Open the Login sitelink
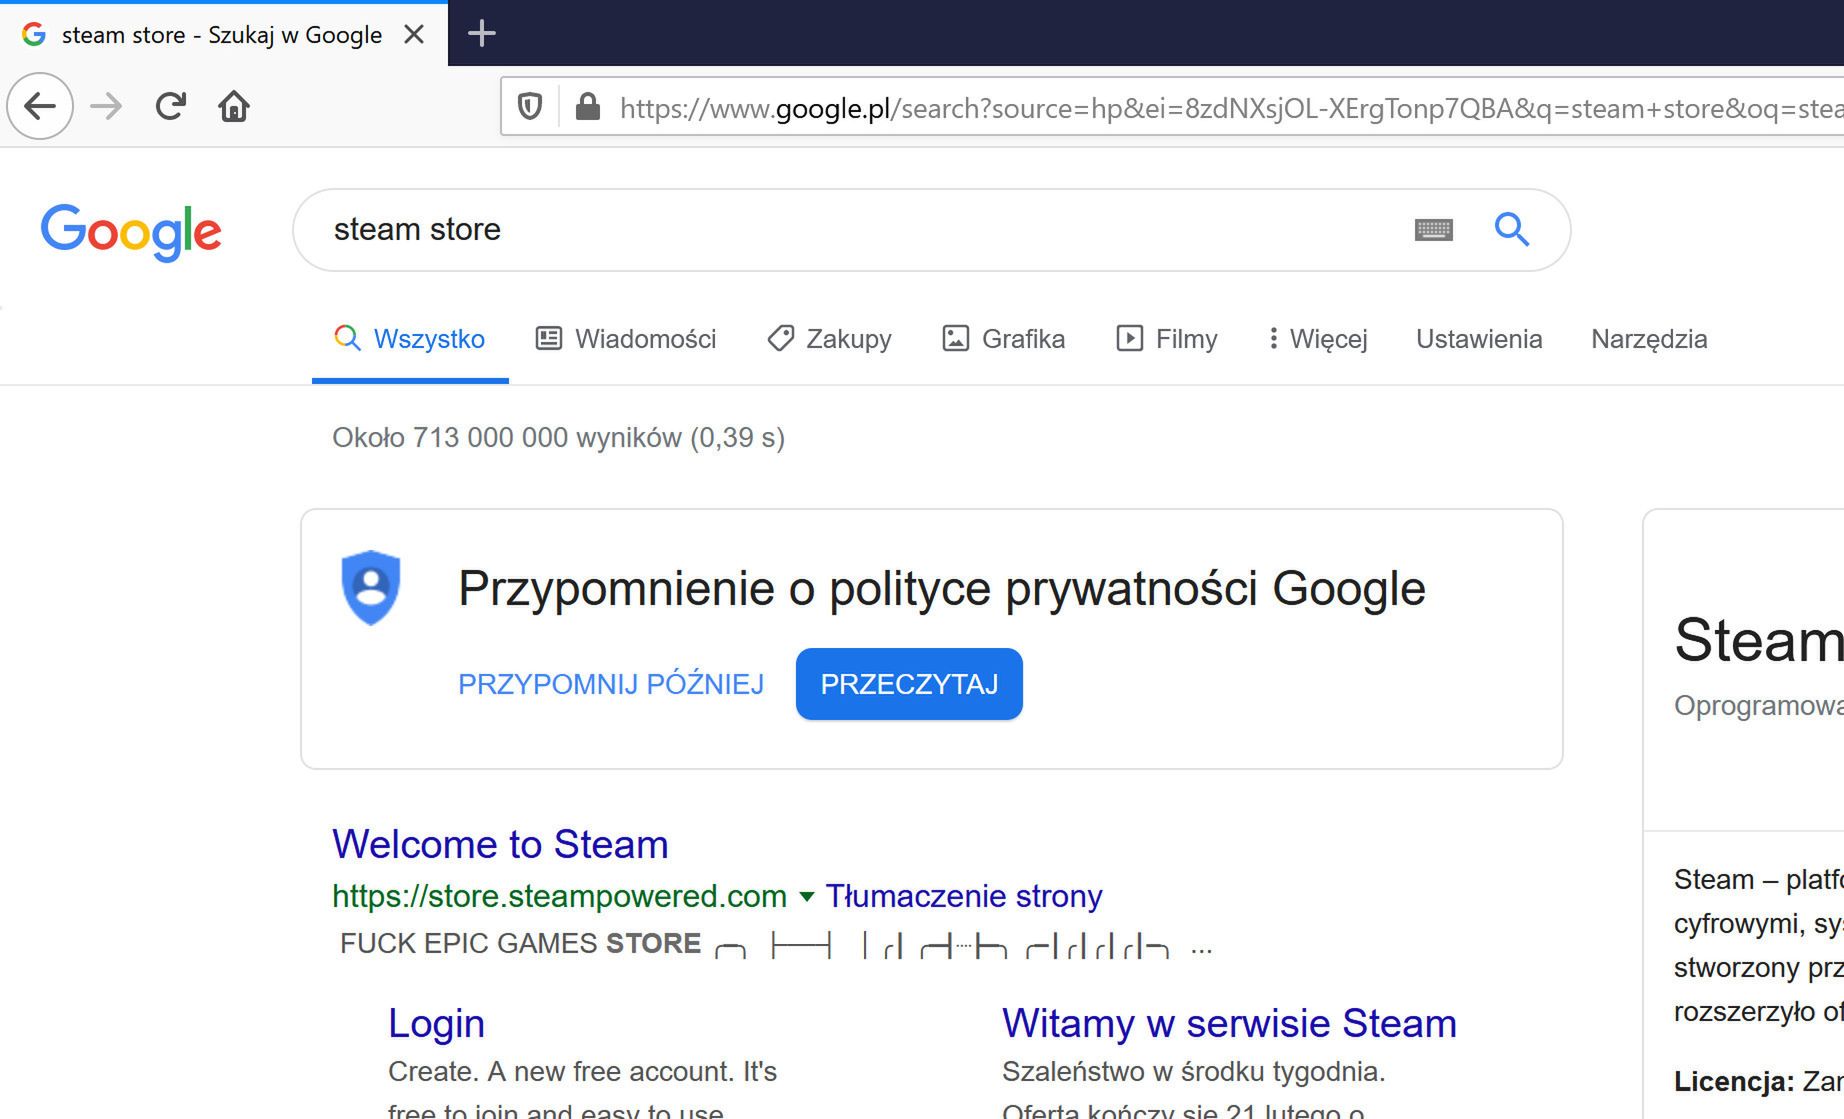 (436, 1023)
